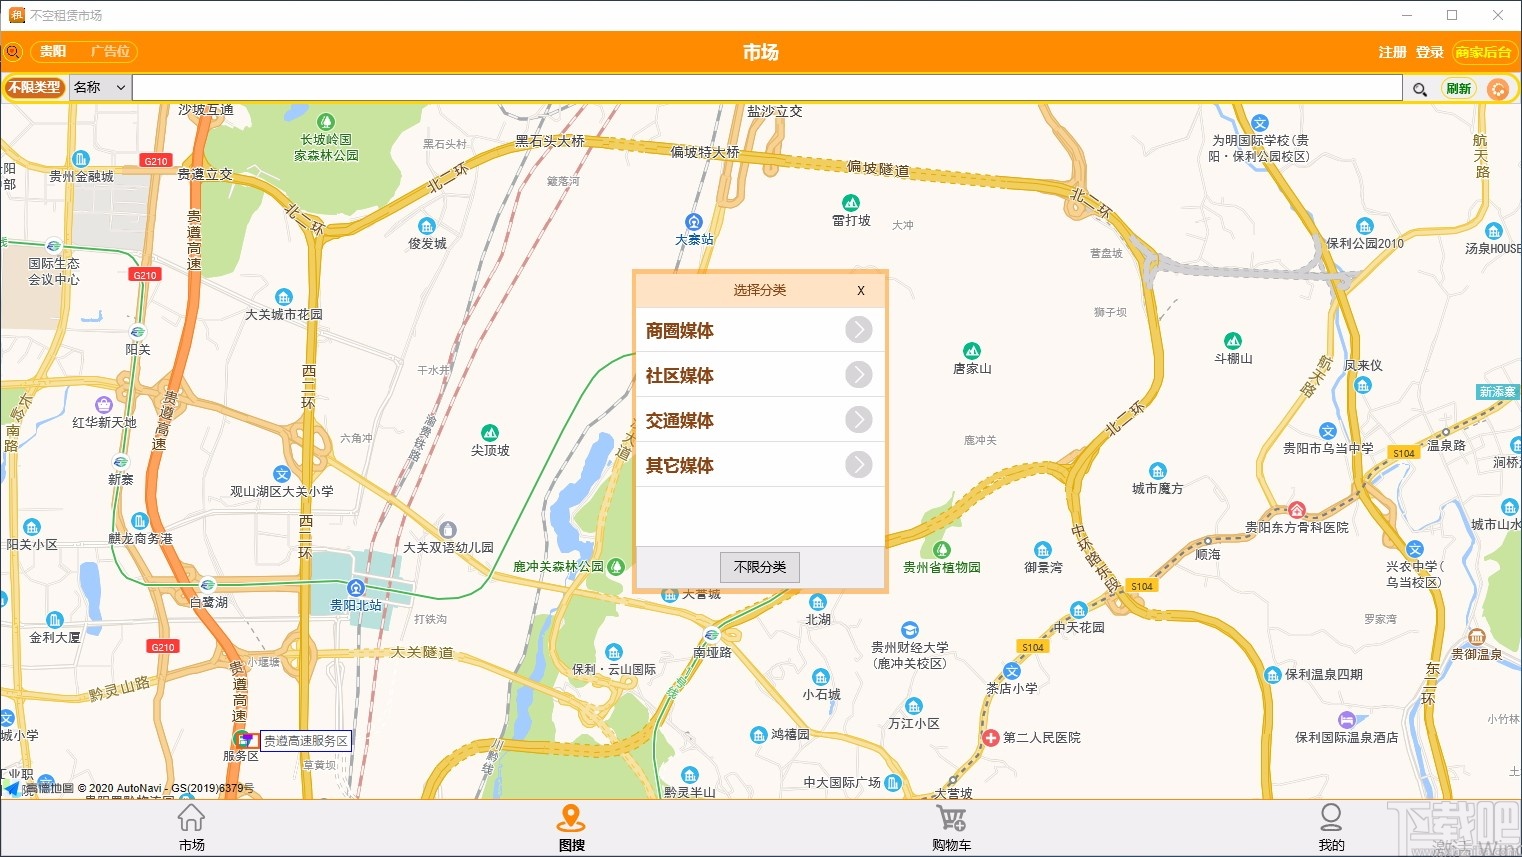Click the 不限类型 type filter button
Screen dimensions: 1522x857
[34, 88]
